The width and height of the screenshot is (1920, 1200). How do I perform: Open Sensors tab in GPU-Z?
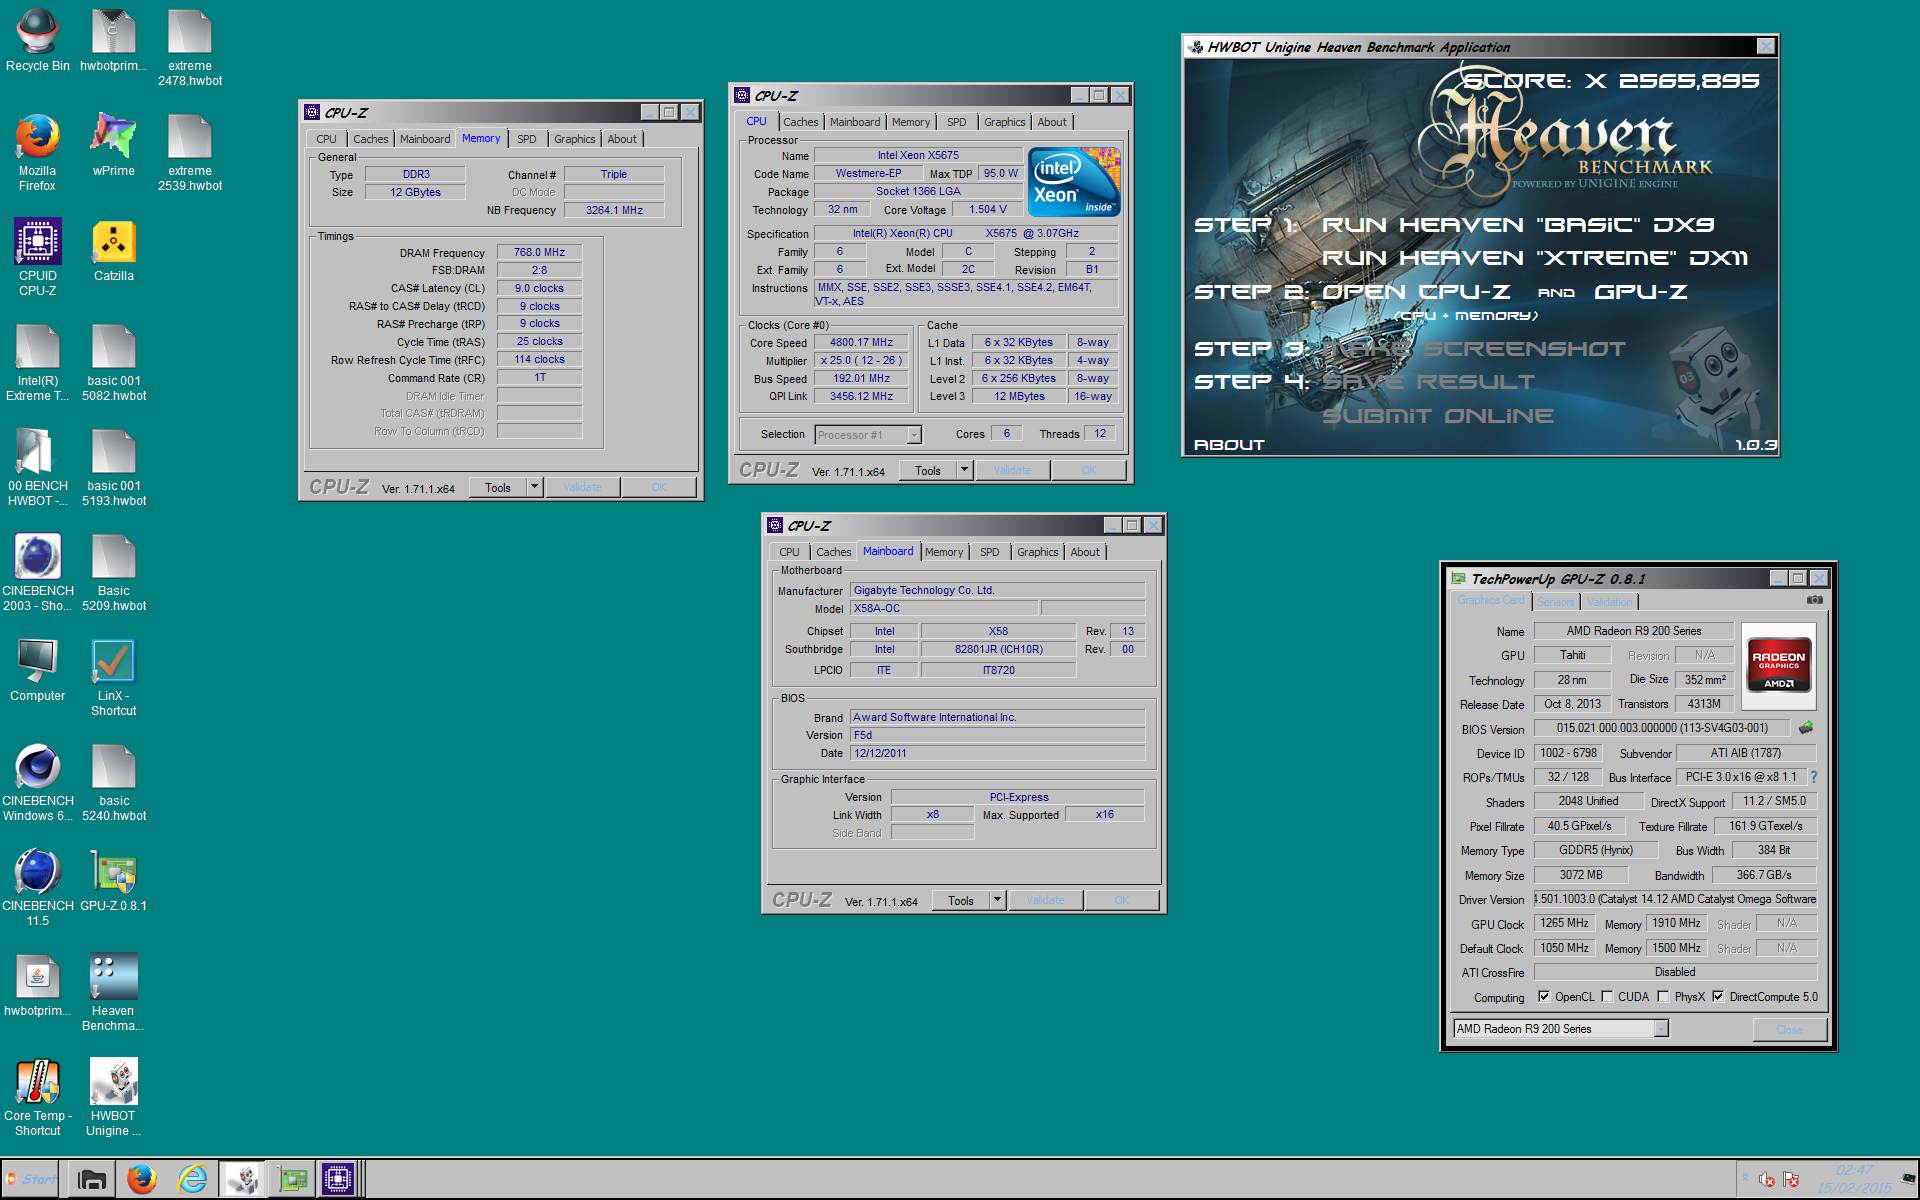tap(1555, 602)
